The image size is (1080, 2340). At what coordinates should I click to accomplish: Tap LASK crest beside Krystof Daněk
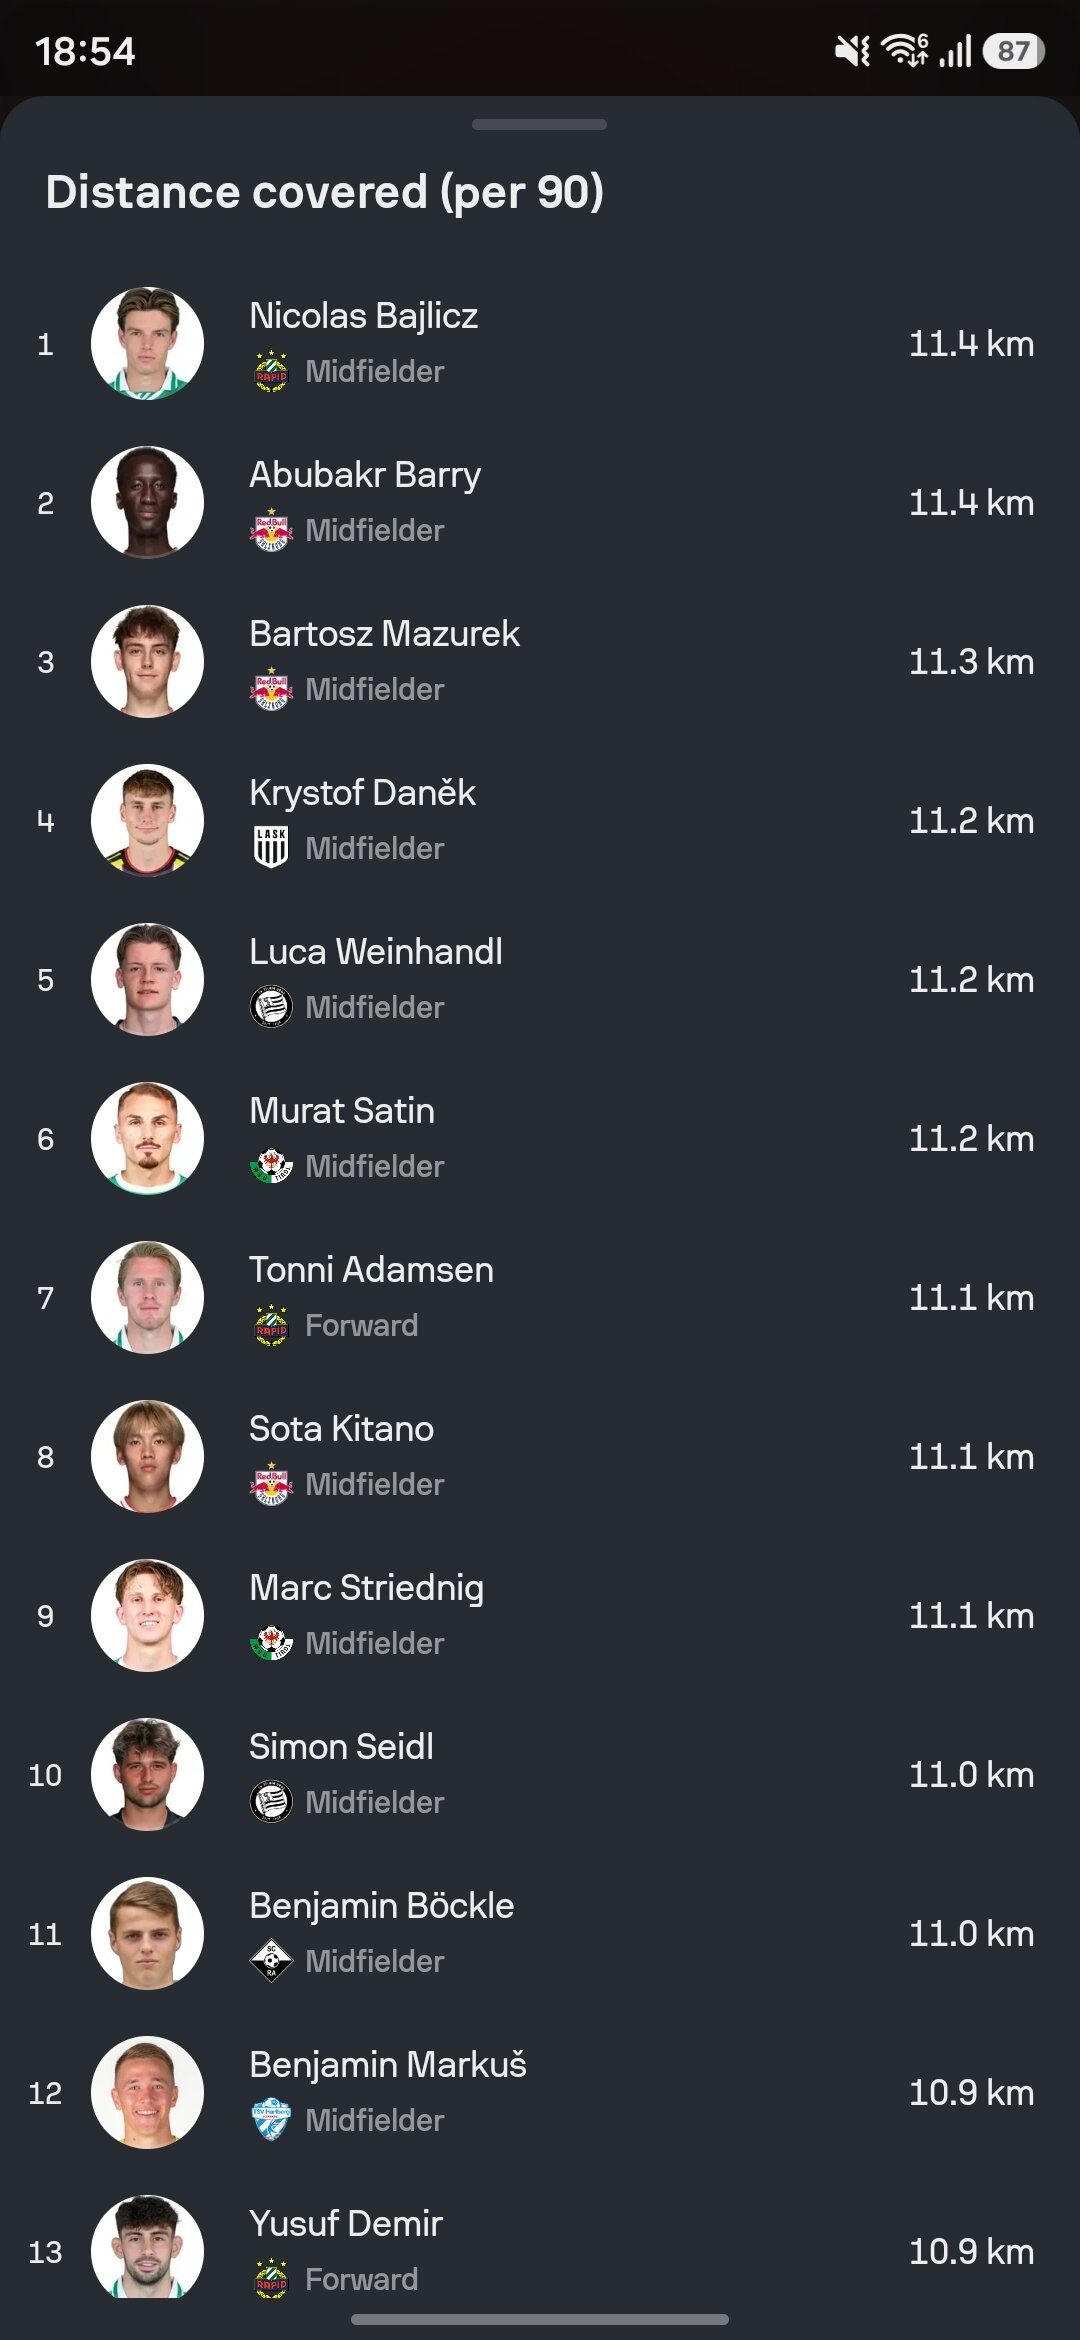pos(271,848)
